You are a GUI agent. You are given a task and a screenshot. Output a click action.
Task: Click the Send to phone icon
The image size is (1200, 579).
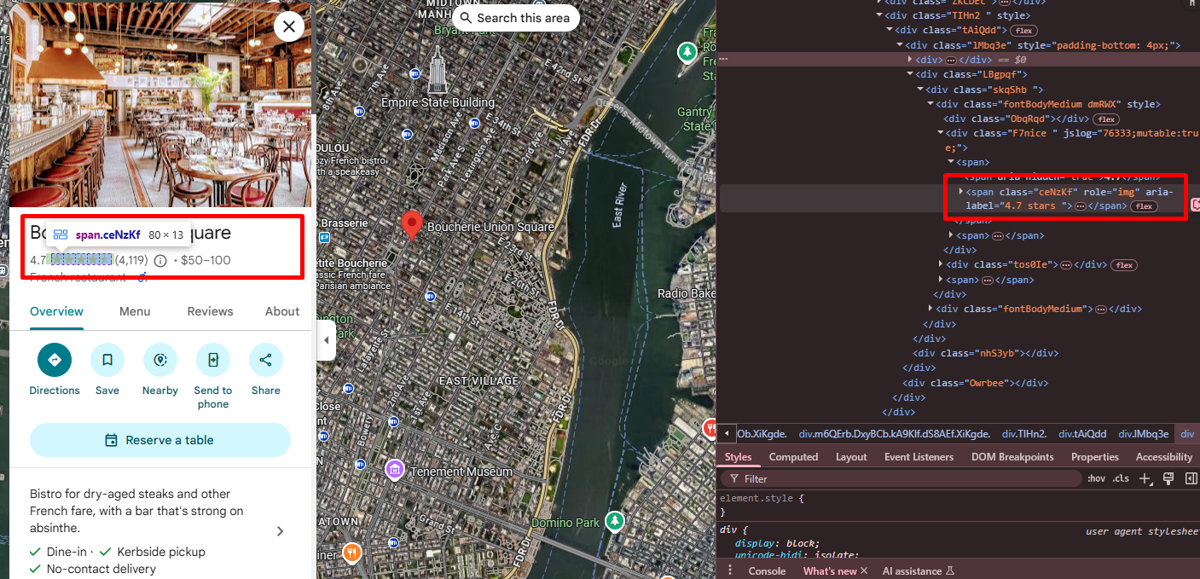213,359
